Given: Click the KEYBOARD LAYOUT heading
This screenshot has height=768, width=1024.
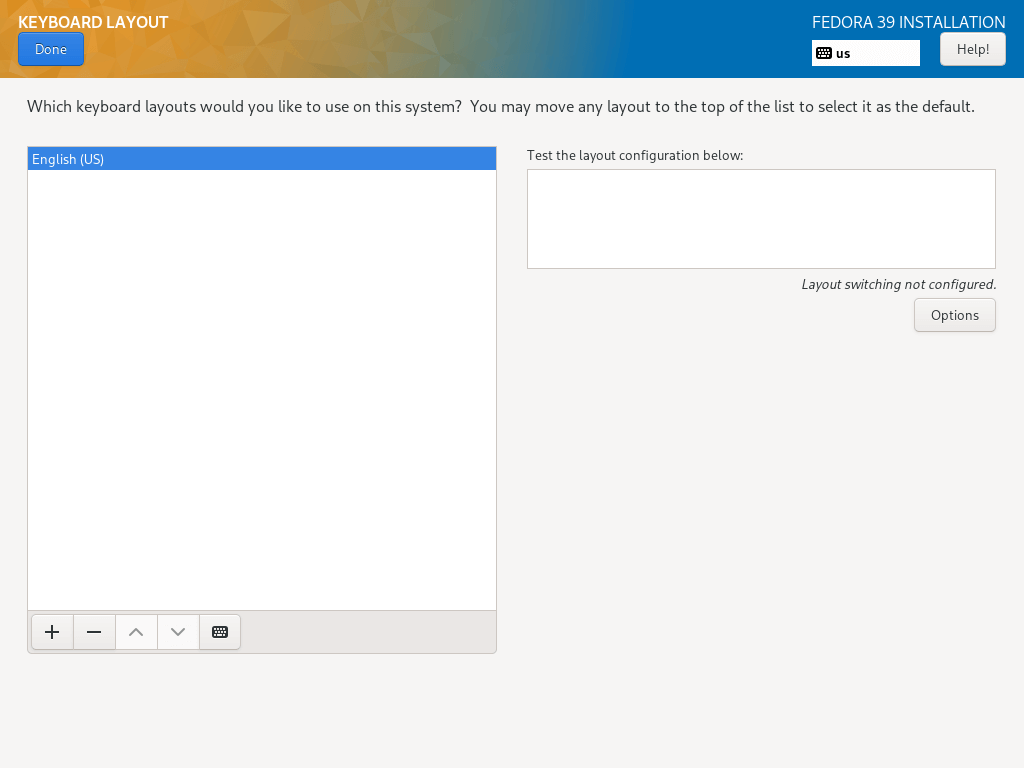Looking at the screenshot, I should 93,22.
